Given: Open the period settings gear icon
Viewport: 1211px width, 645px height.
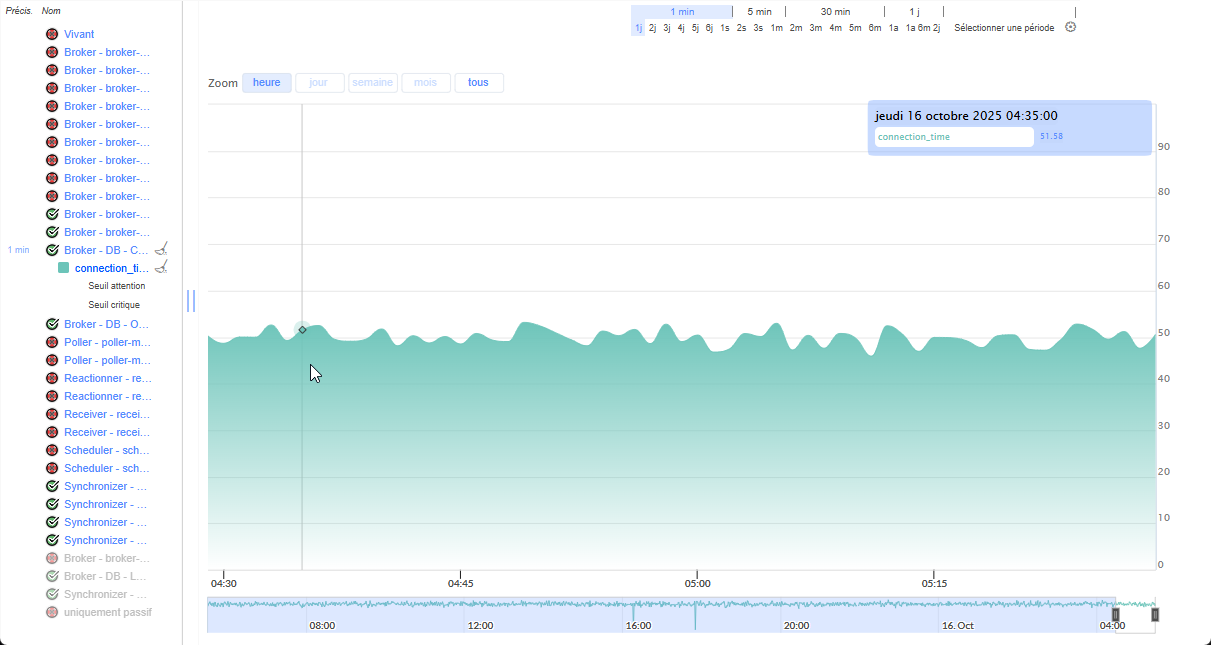Looking at the screenshot, I should pos(1070,27).
